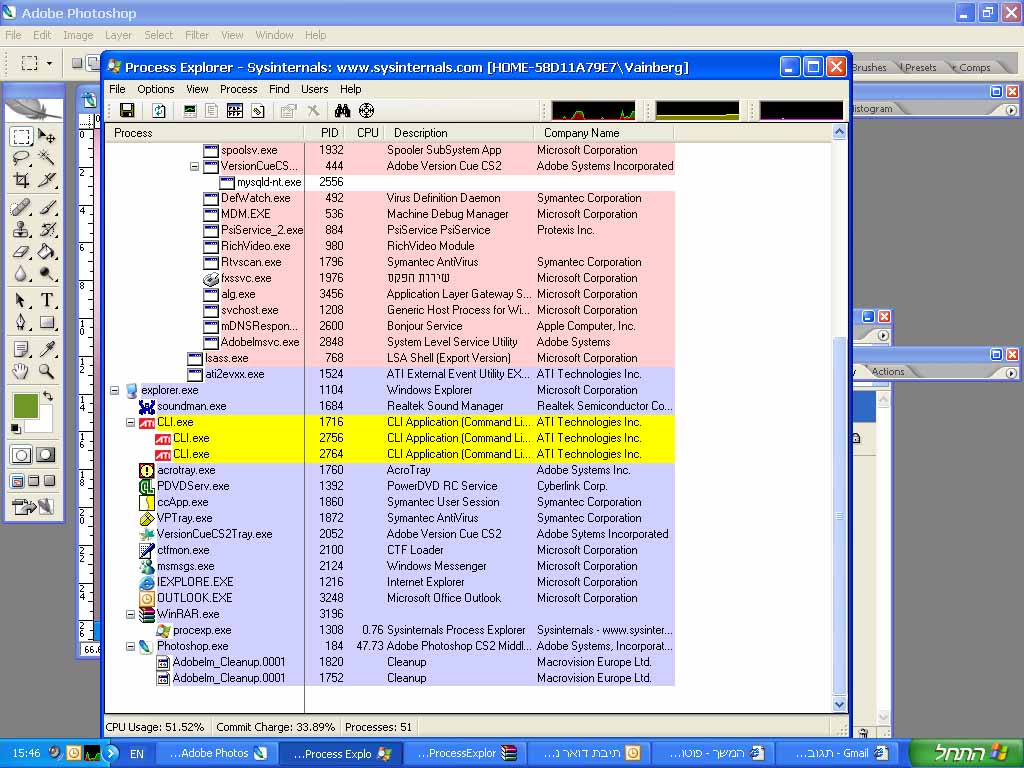
Task: Open the Actions palette options menu arrow
Action: pyautogui.click(x=1011, y=373)
